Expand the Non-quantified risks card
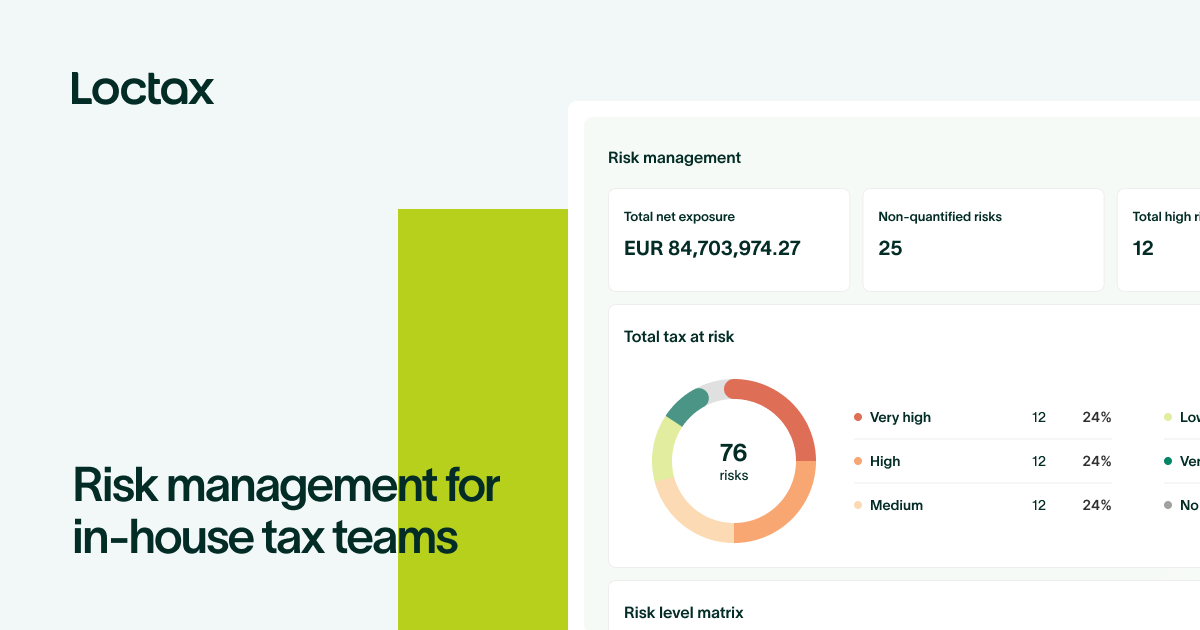 tap(983, 239)
